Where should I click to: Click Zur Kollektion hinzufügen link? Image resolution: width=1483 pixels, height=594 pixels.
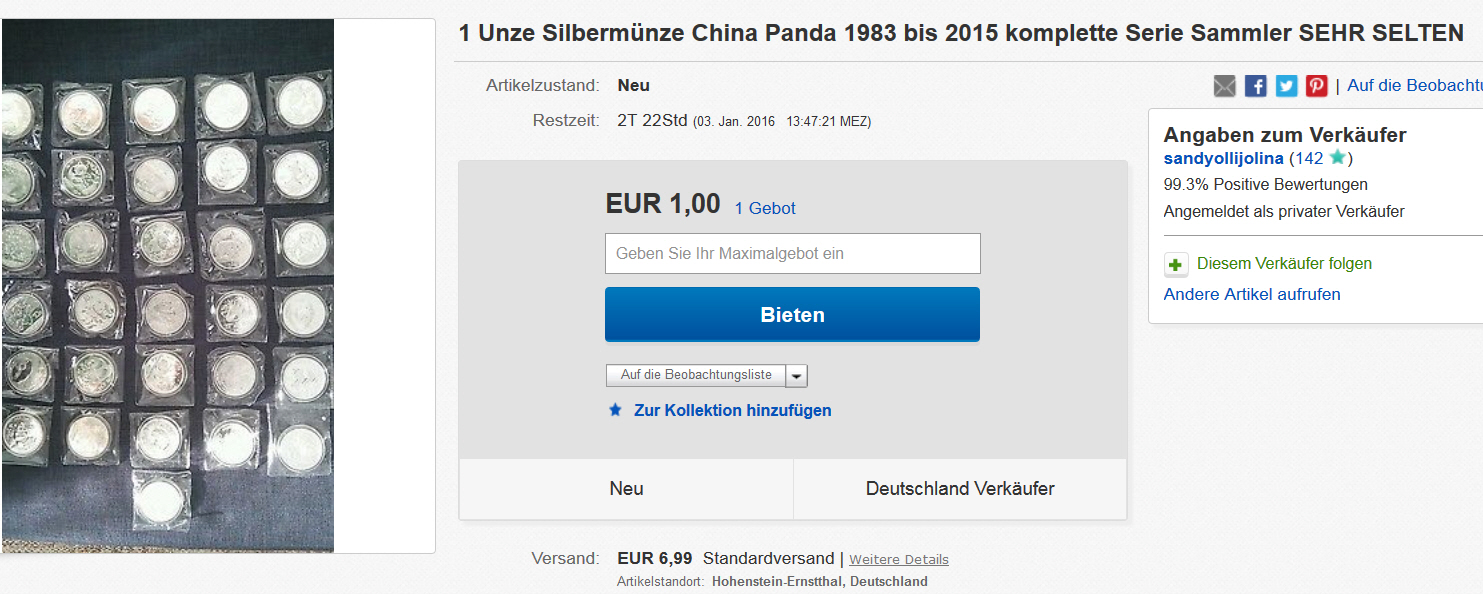[732, 410]
